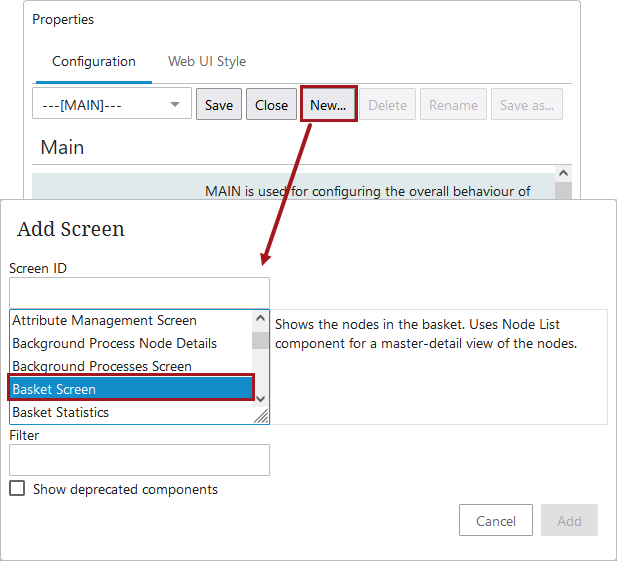Click the New... button
Viewport: 617px width, 561px height.
click(328, 105)
